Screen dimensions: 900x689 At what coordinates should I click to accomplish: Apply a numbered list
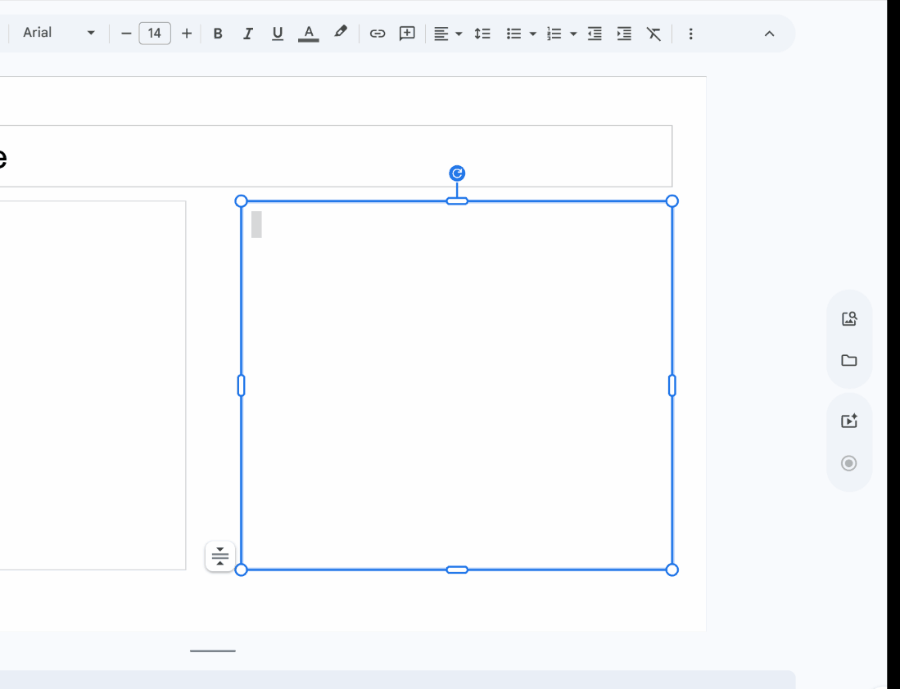pos(554,34)
